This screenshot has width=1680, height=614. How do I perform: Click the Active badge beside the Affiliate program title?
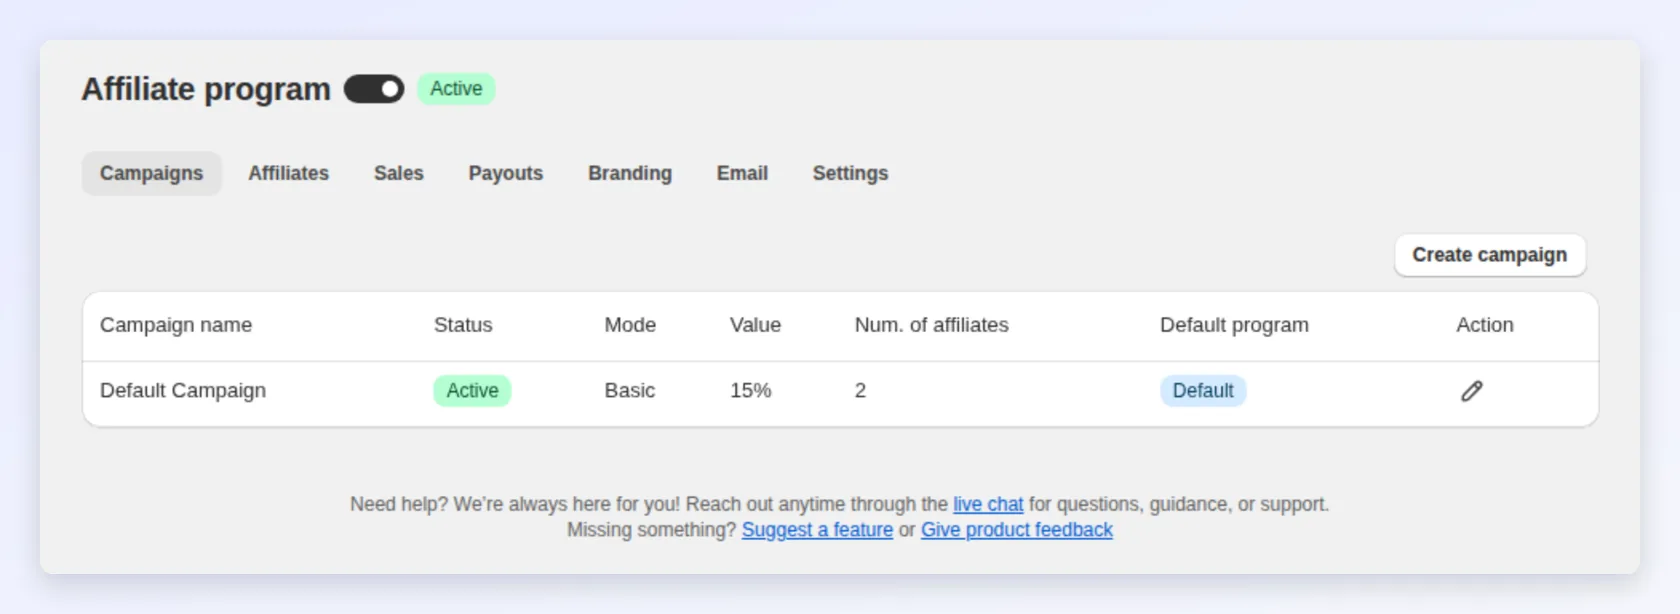point(456,89)
